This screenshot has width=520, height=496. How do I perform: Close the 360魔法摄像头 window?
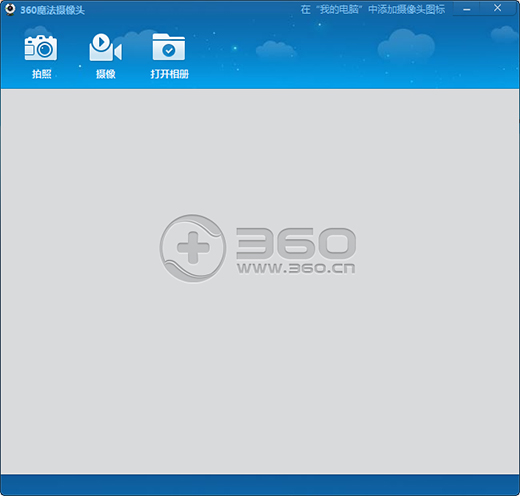[497, 8]
